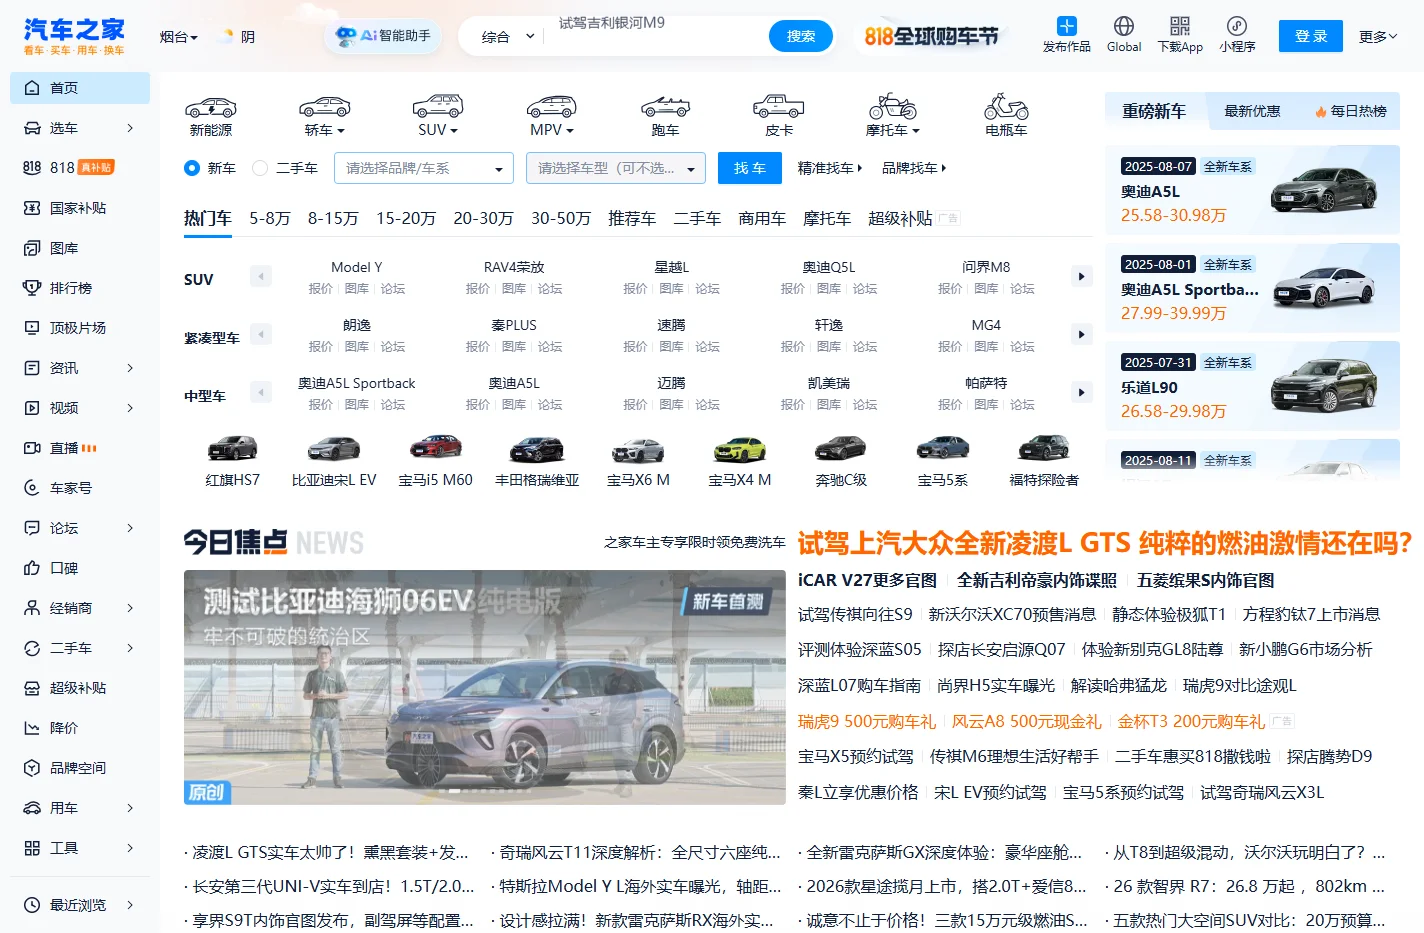Viewport: 1424px width, 933px height.
Task: Open 品牌空间 in the sidebar
Action: [80, 768]
